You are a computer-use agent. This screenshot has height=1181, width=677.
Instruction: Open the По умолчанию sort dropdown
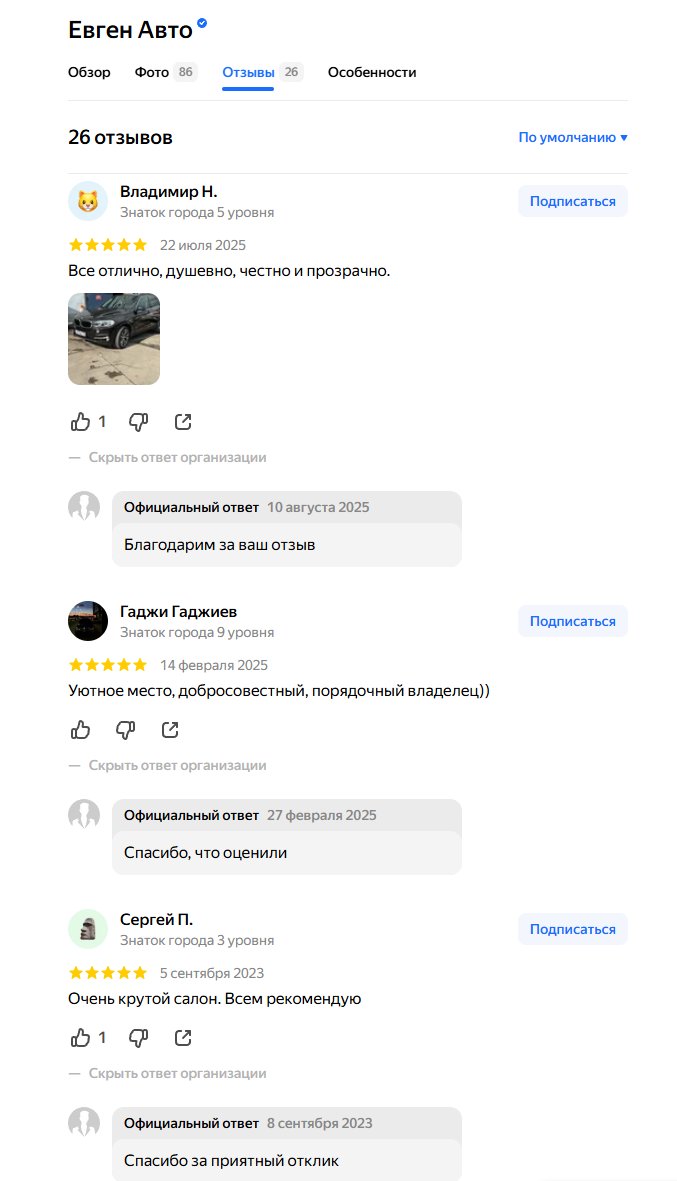point(573,138)
